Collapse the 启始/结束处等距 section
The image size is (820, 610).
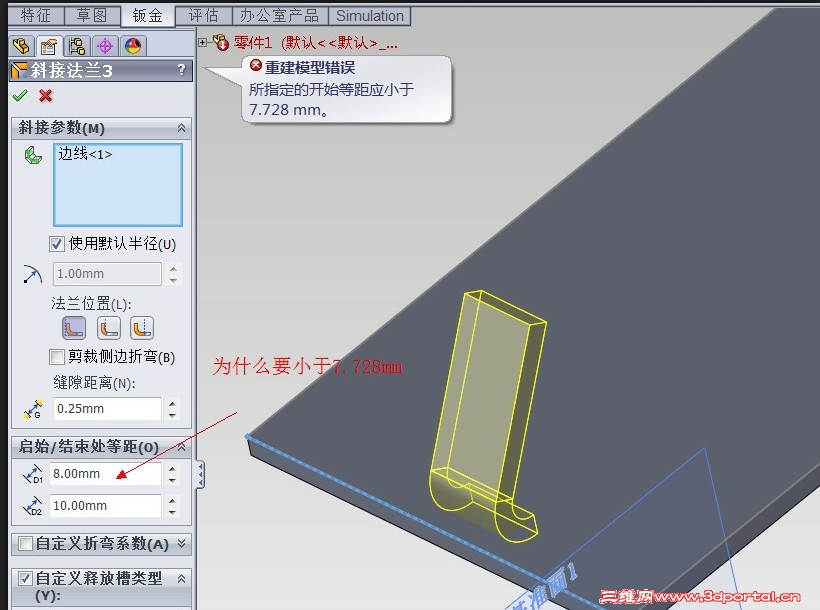183,447
